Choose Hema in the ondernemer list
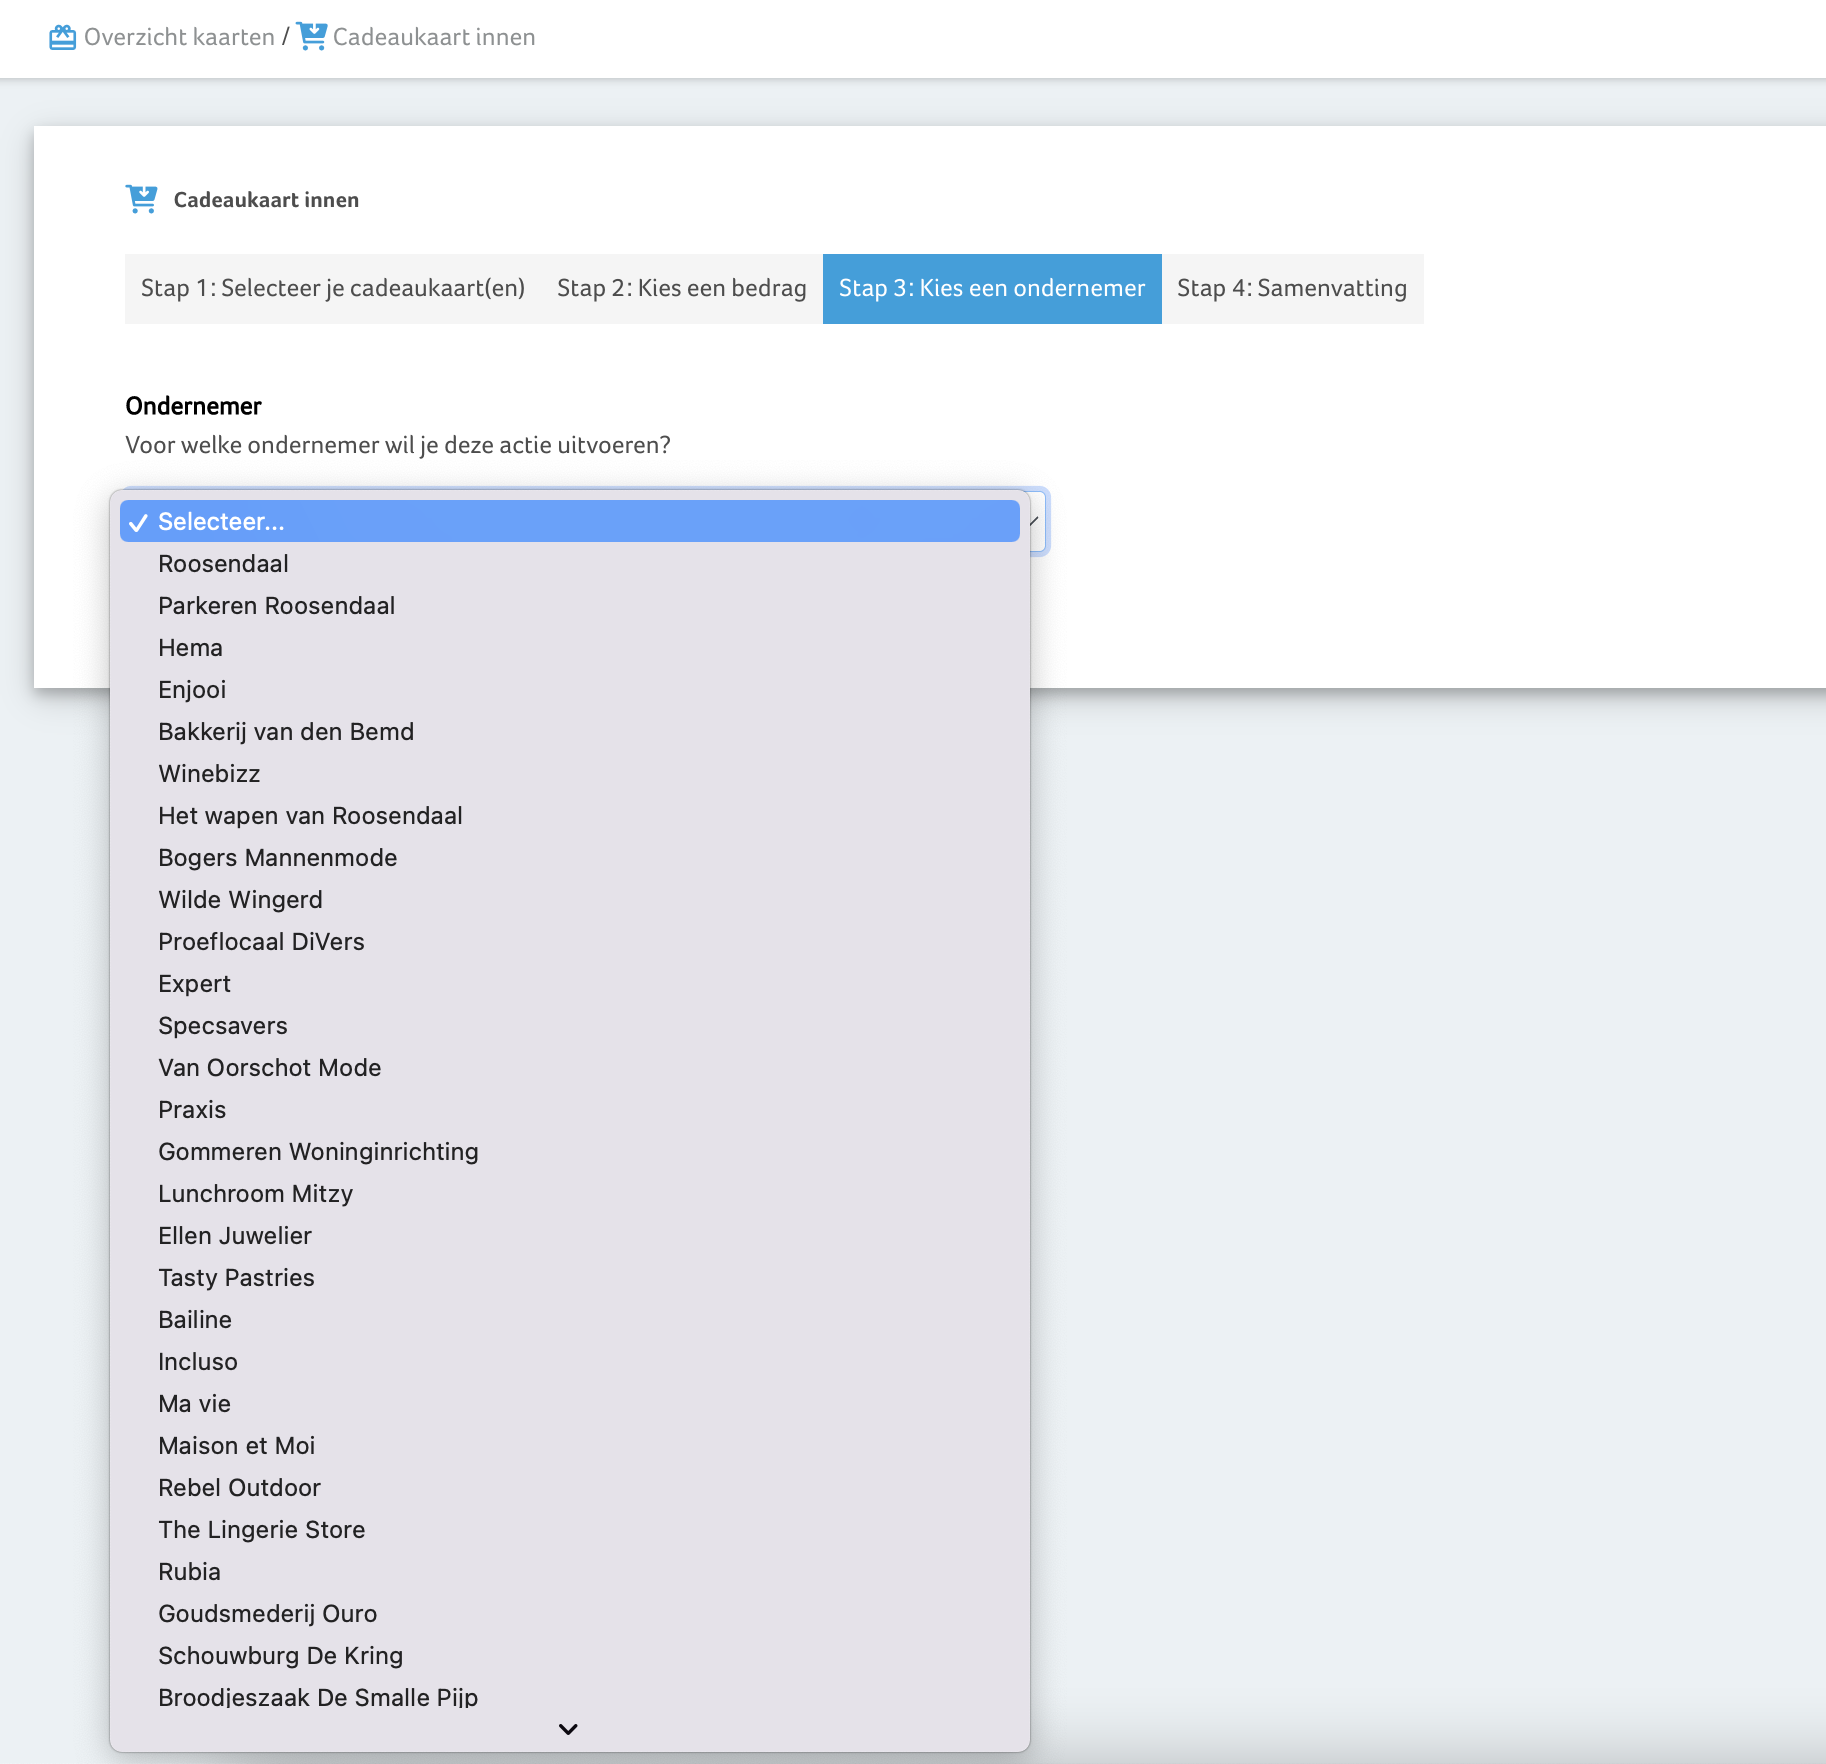This screenshot has width=1826, height=1764. pos(570,647)
